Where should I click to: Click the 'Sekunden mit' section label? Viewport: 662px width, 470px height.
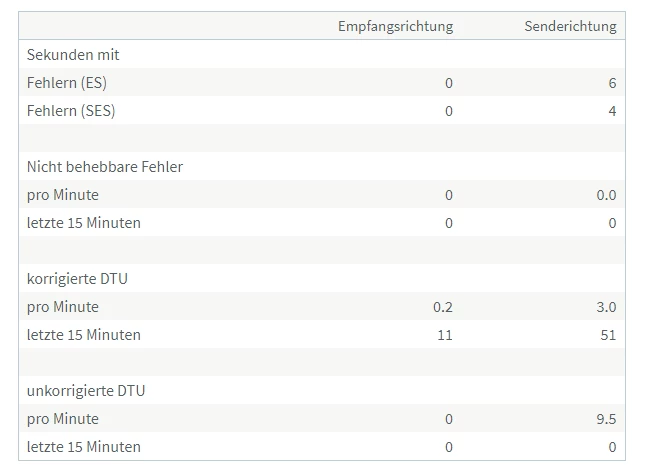click(73, 55)
